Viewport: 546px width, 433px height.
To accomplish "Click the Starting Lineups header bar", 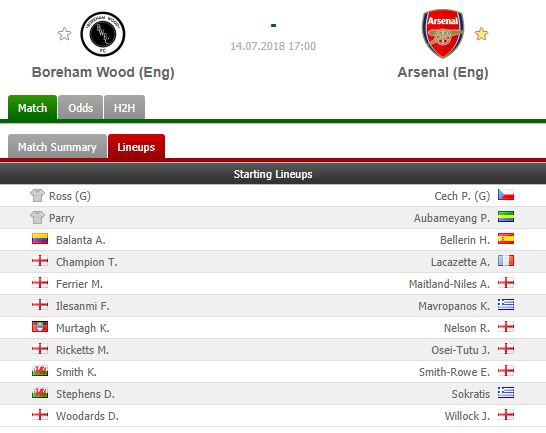I will coord(273,174).
